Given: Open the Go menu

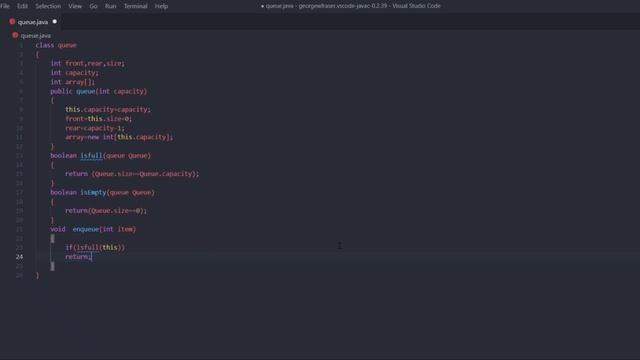Looking at the screenshot, I should point(93,6).
